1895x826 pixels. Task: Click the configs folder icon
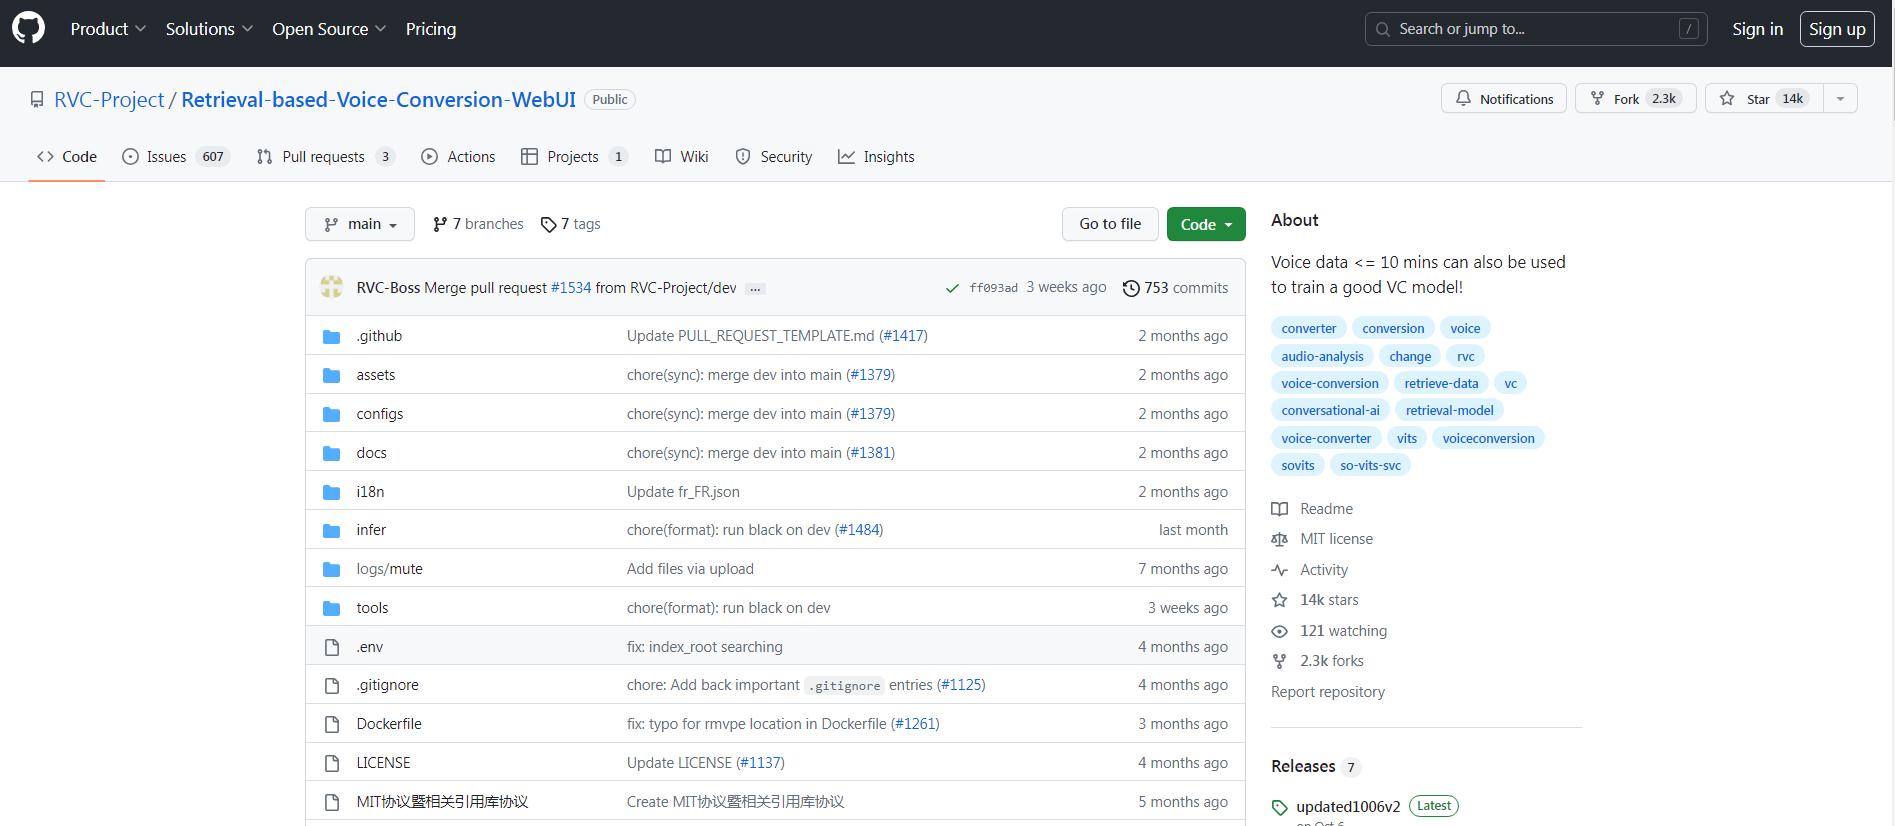[x=332, y=414]
